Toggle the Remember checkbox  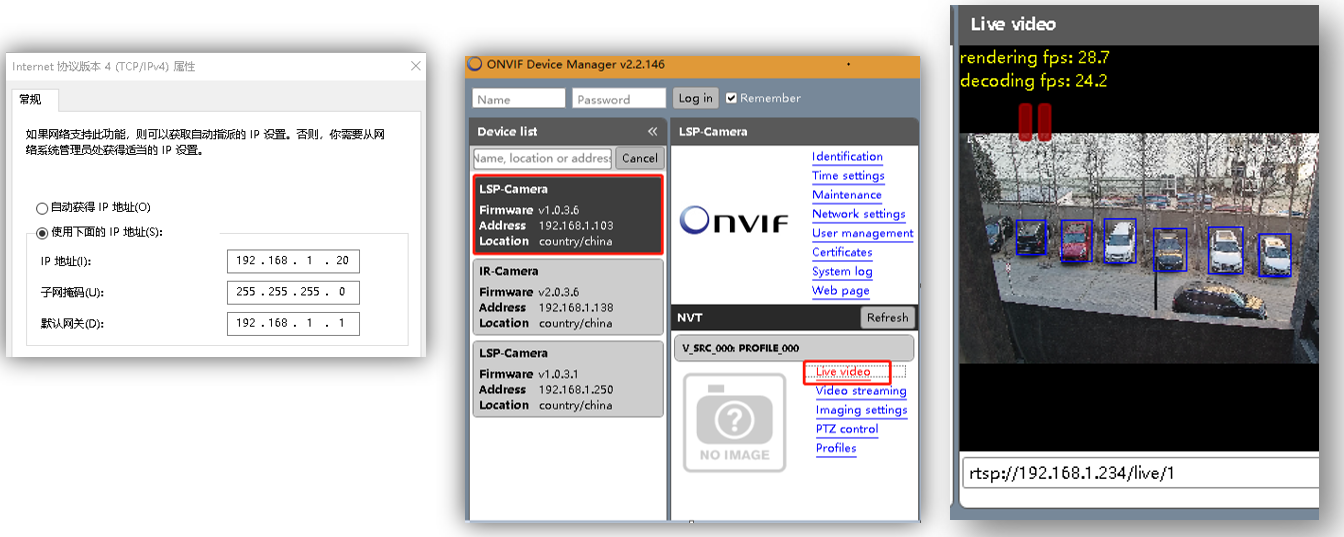point(731,98)
